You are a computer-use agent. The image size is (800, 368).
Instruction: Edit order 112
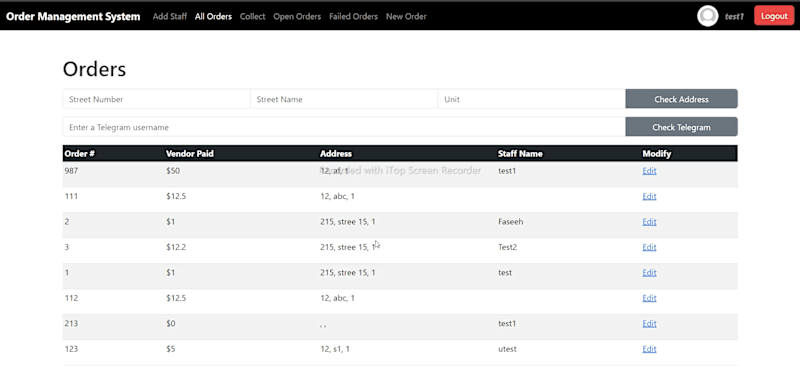coord(649,298)
